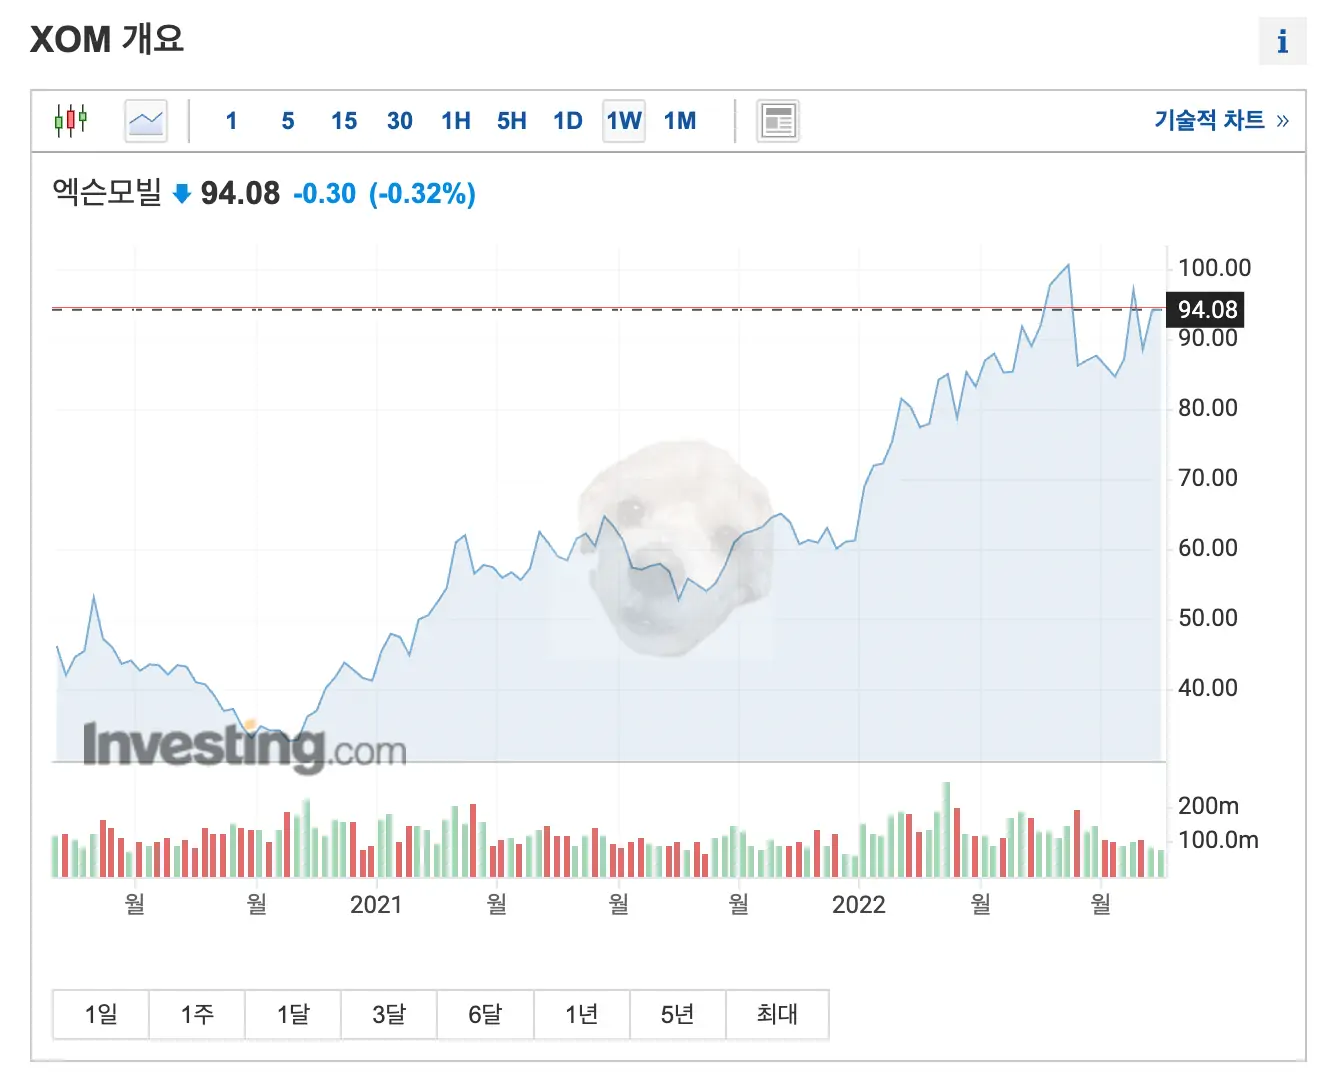Set interval to 5H
Image resolution: width=1324 pixels, height=1084 pixels.
coord(512,121)
